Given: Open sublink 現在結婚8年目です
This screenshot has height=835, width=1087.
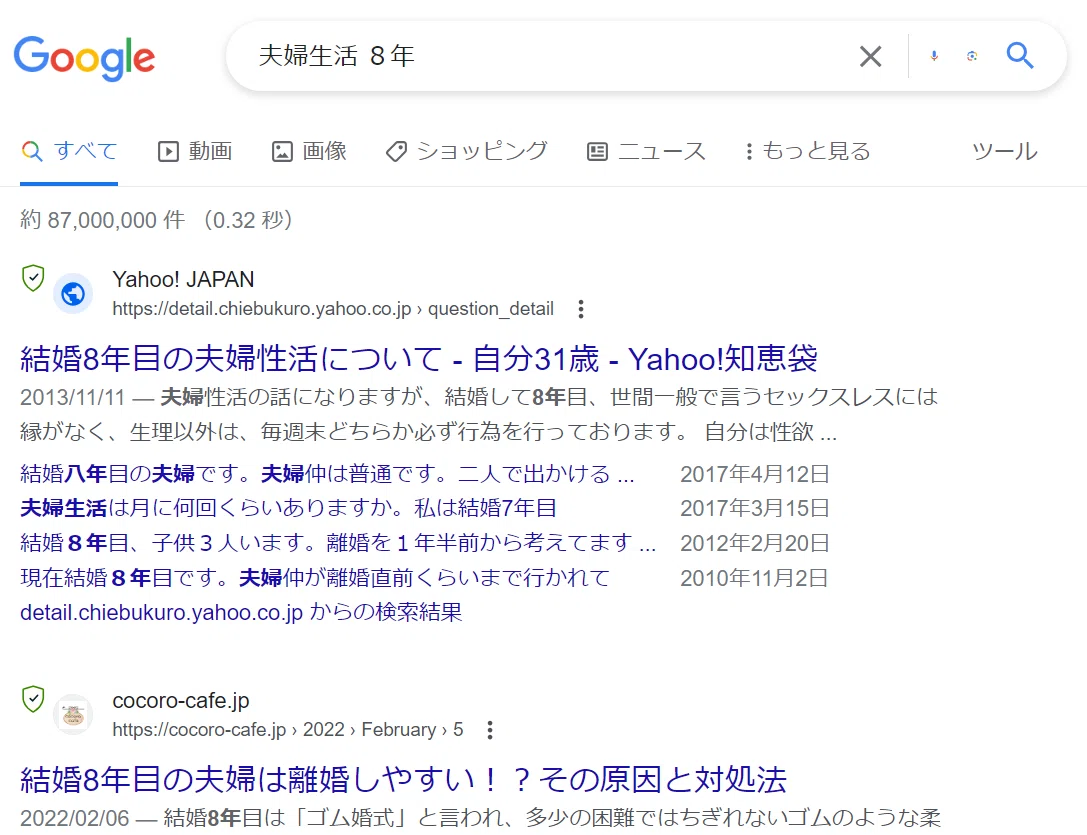Looking at the screenshot, I should (x=315, y=578).
